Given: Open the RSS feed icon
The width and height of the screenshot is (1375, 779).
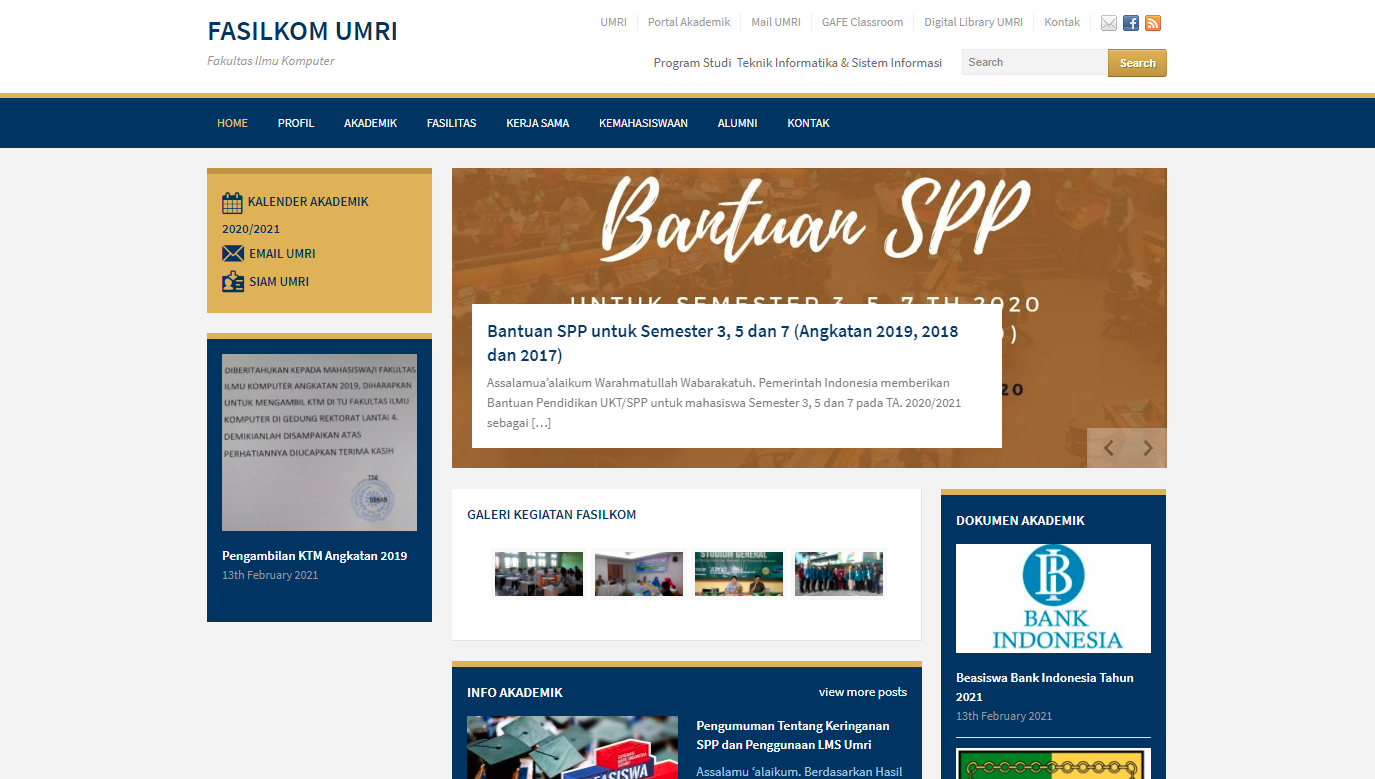Looking at the screenshot, I should point(1153,23).
